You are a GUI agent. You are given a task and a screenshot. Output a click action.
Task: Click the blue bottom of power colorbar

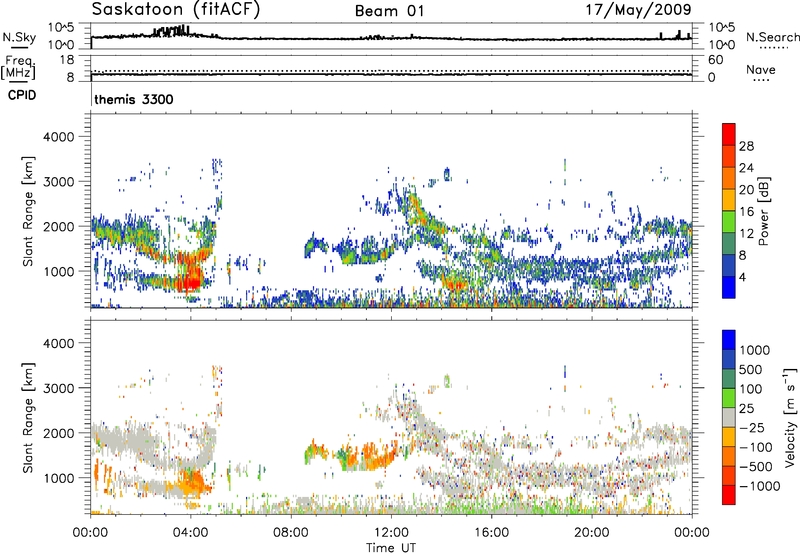point(729,287)
